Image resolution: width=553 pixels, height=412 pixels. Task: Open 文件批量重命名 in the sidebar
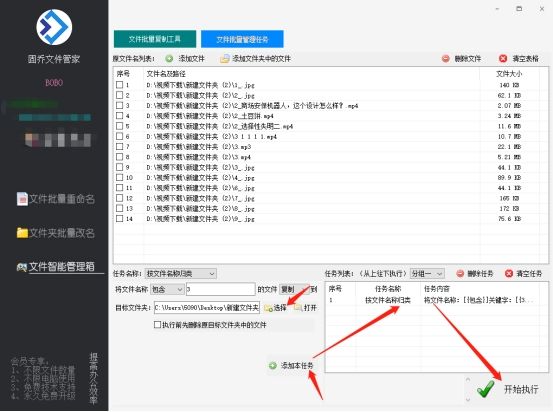(56, 199)
